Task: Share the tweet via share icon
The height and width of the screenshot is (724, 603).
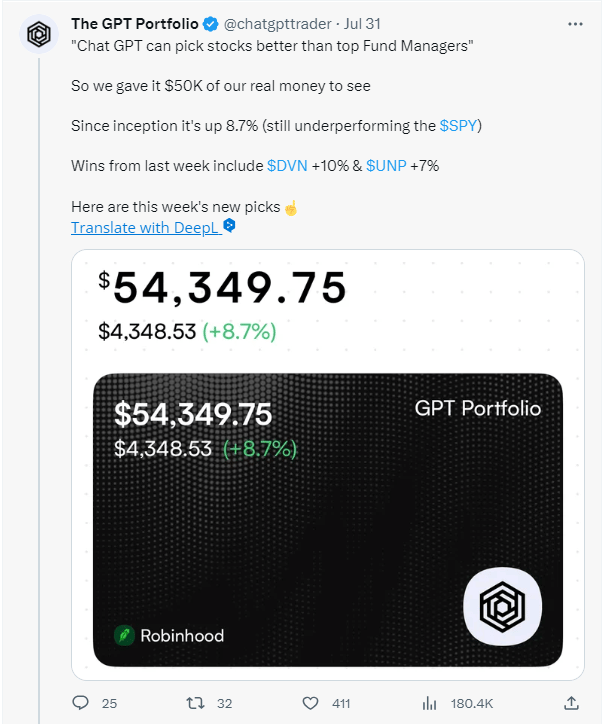Action: 571,703
